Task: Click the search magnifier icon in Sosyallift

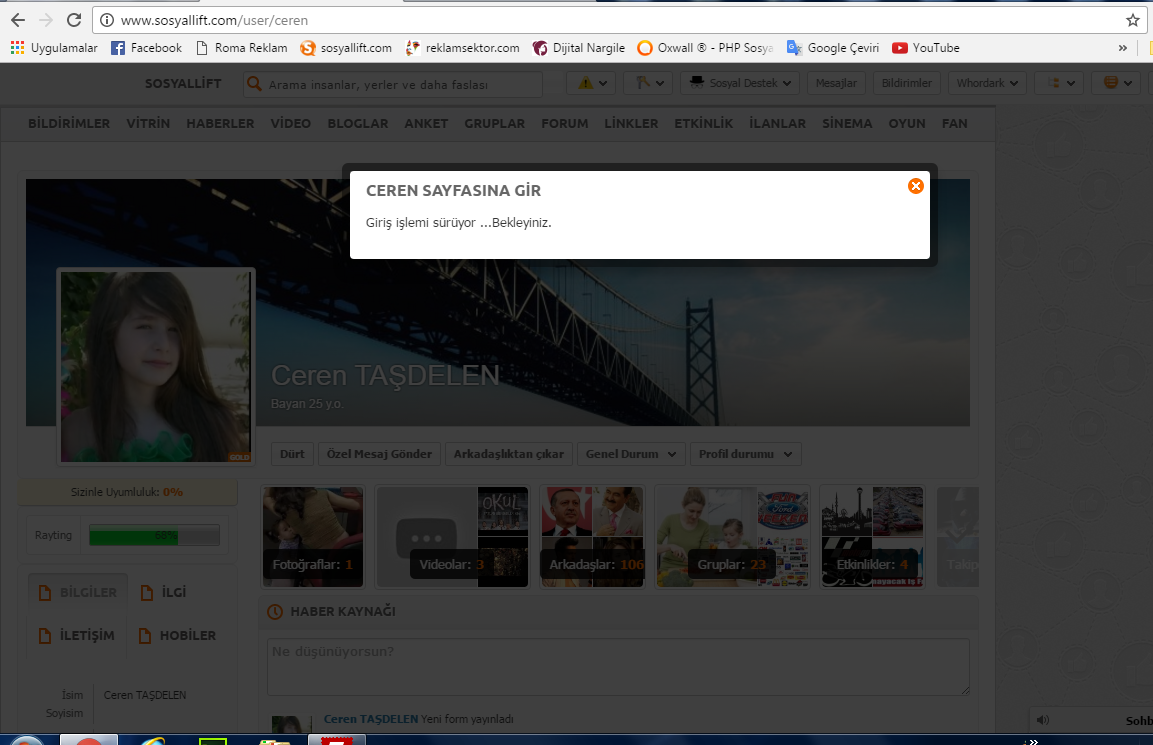Action: coord(255,85)
